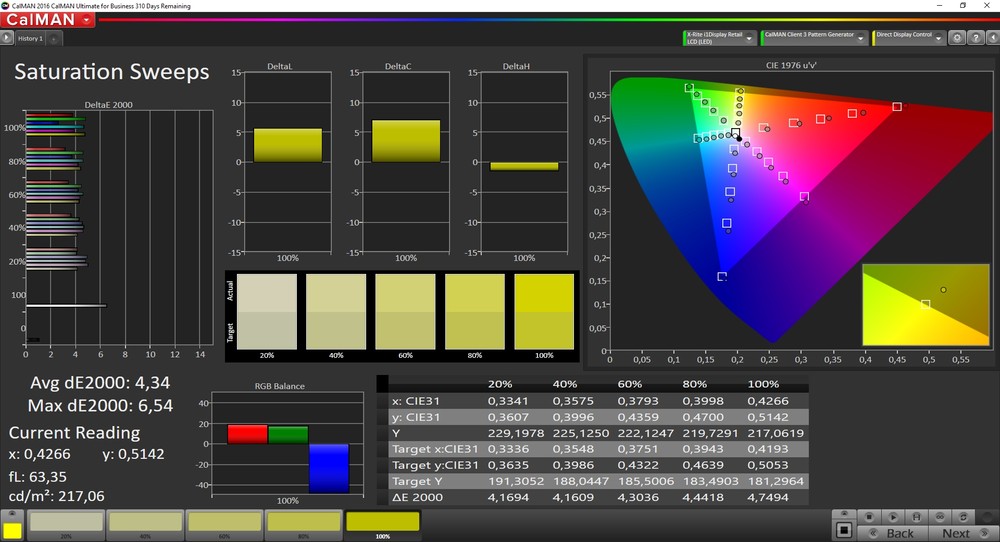Expand the X-Rite i1Display Retail meter dropdown
The width and height of the screenshot is (1000, 542).
pos(750,38)
